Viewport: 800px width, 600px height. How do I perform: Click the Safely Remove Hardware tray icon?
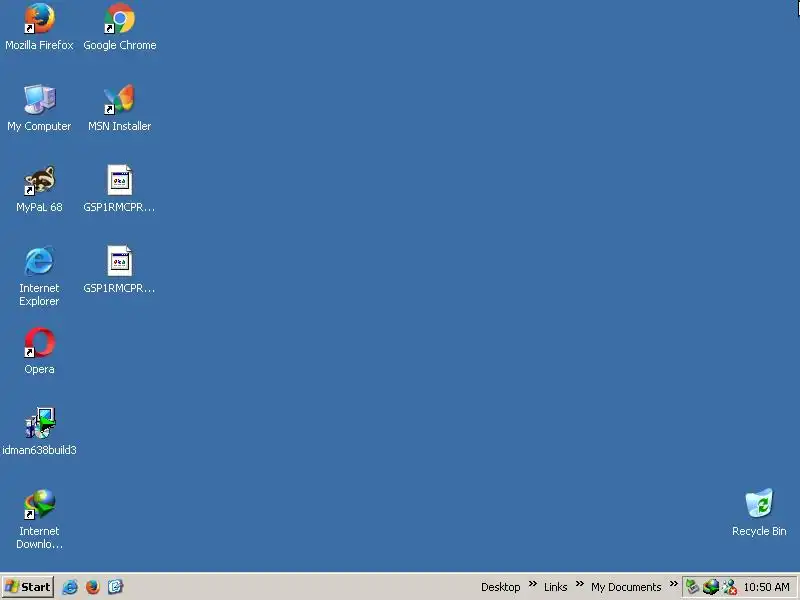[x=692, y=587]
